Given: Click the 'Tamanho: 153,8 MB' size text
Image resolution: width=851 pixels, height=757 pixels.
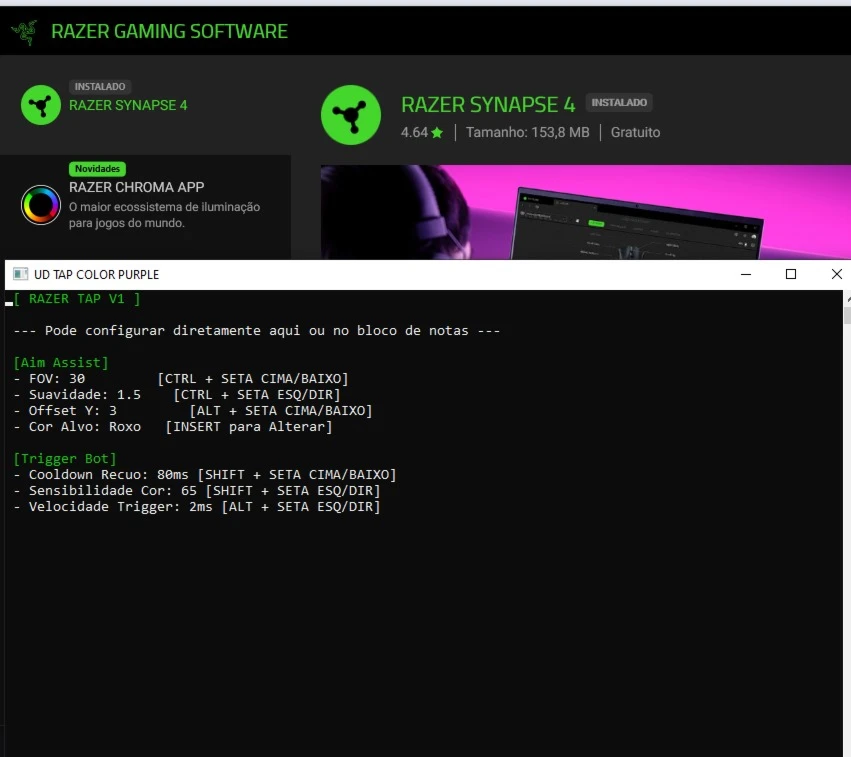Looking at the screenshot, I should point(528,132).
